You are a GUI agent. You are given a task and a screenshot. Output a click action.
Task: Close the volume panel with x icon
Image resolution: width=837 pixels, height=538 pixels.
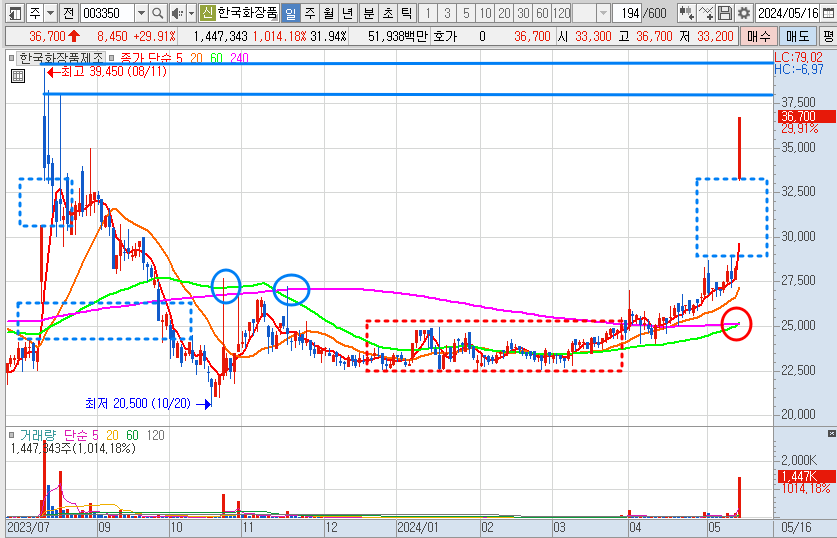[831, 433]
